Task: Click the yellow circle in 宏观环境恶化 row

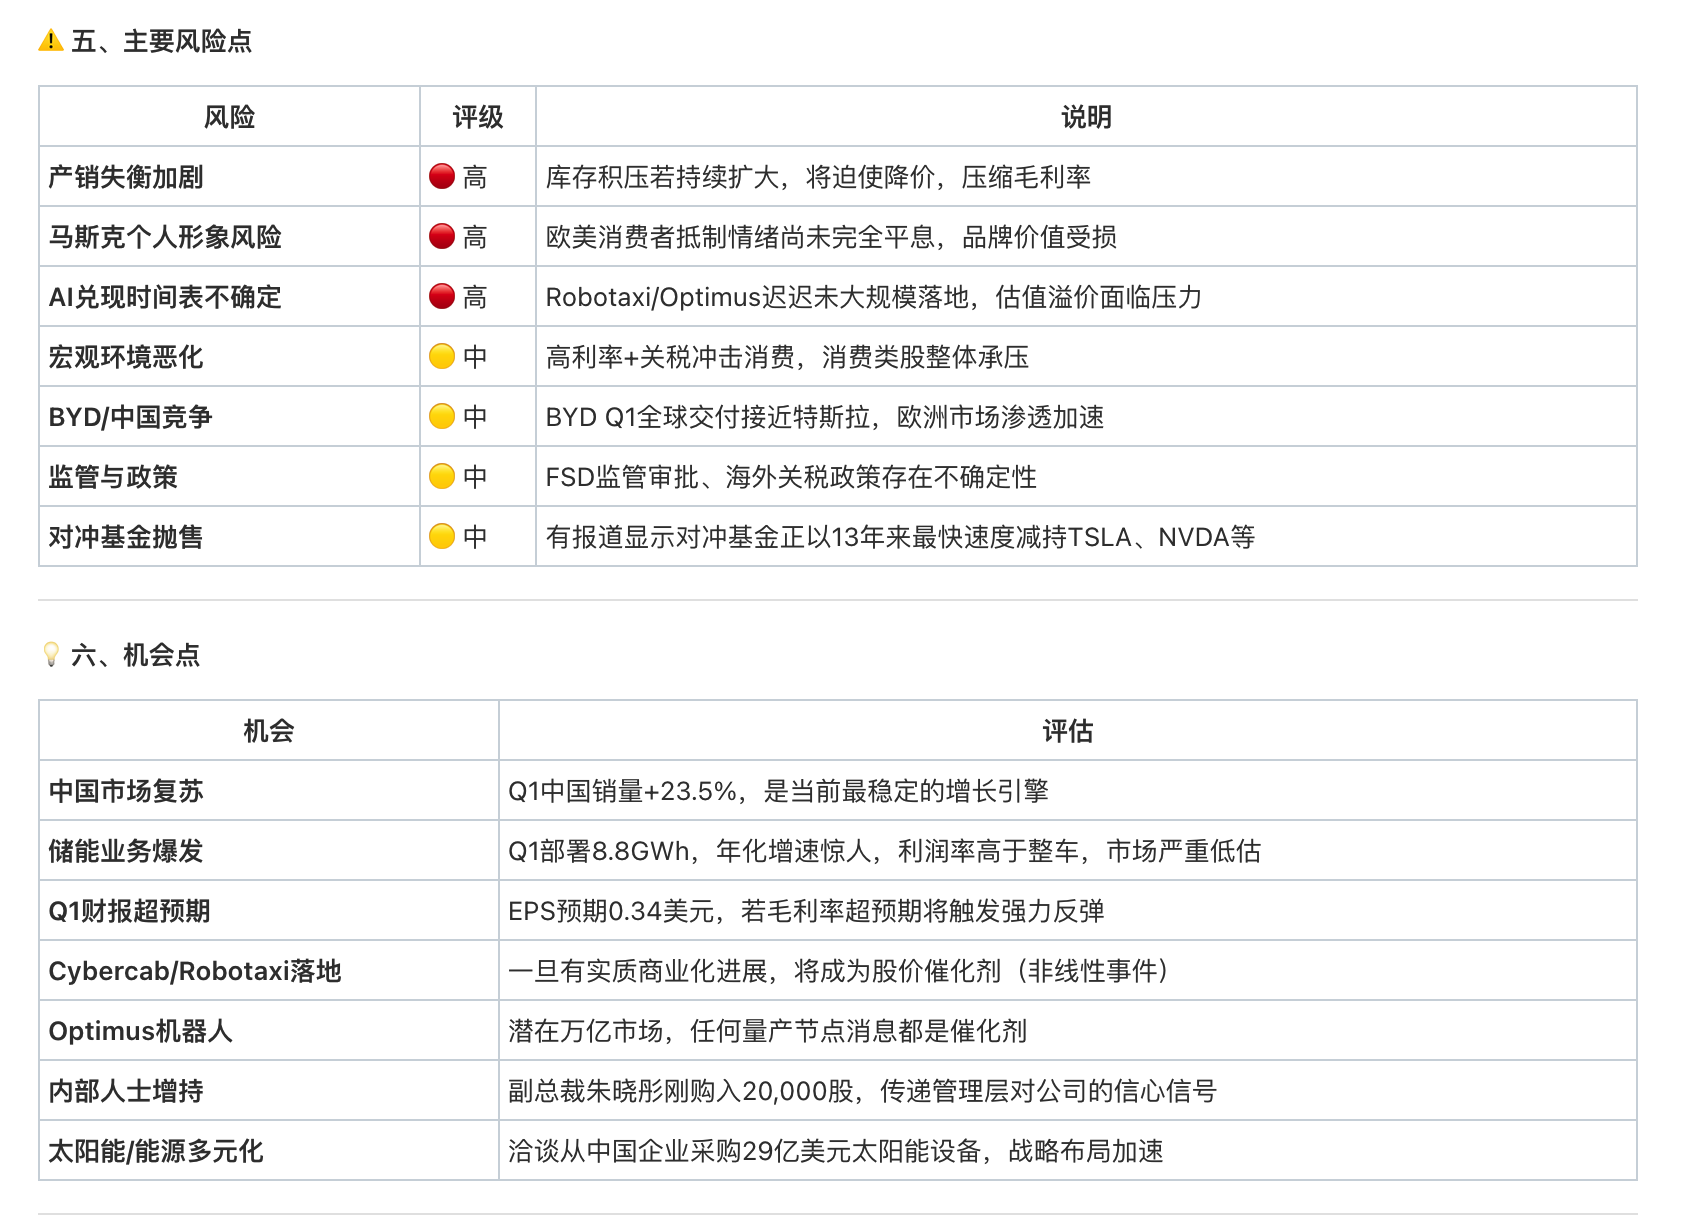Action: point(442,357)
